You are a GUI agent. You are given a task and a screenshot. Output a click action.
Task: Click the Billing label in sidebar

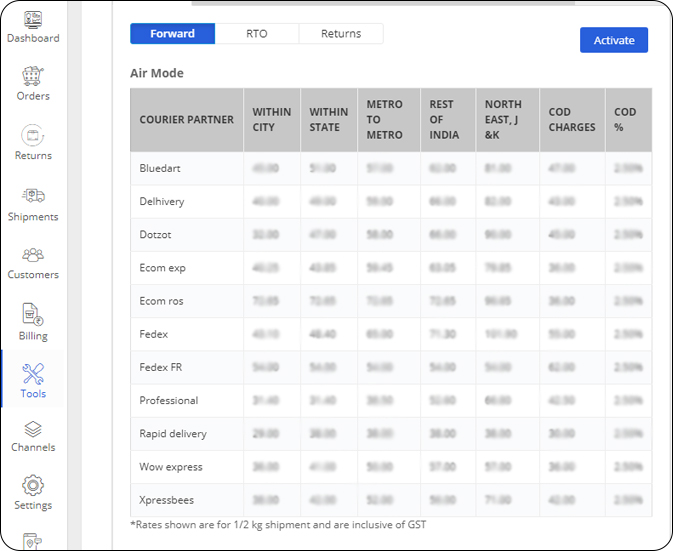point(33,336)
